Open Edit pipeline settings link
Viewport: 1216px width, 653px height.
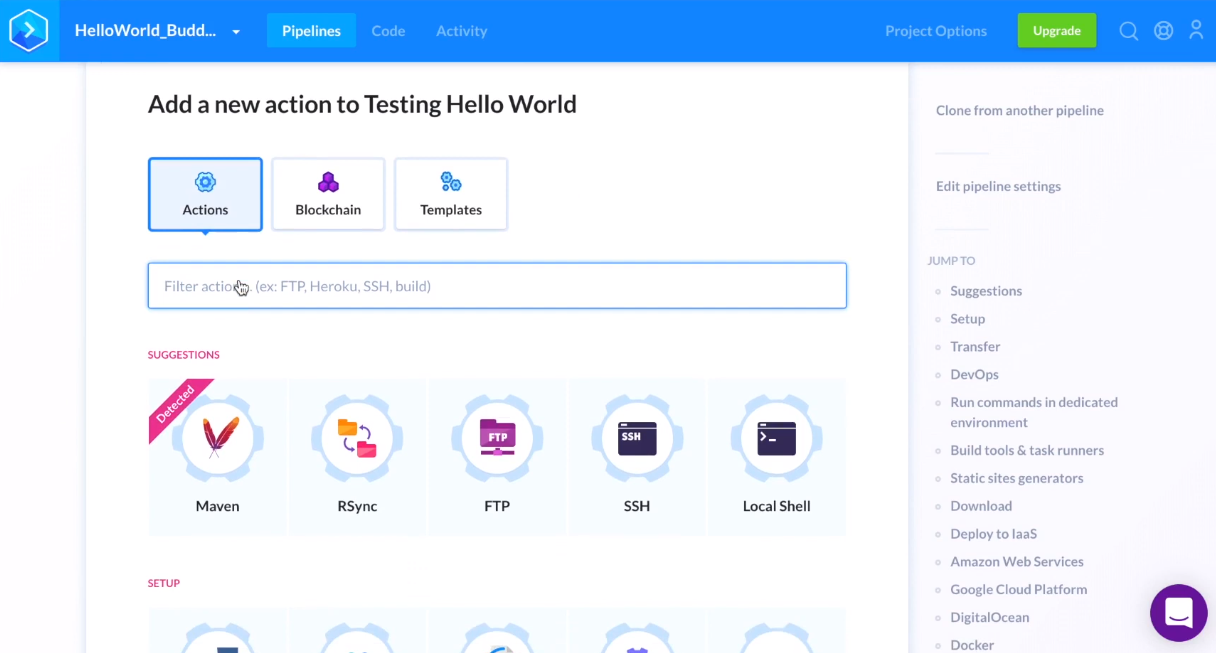tap(997, 186)
